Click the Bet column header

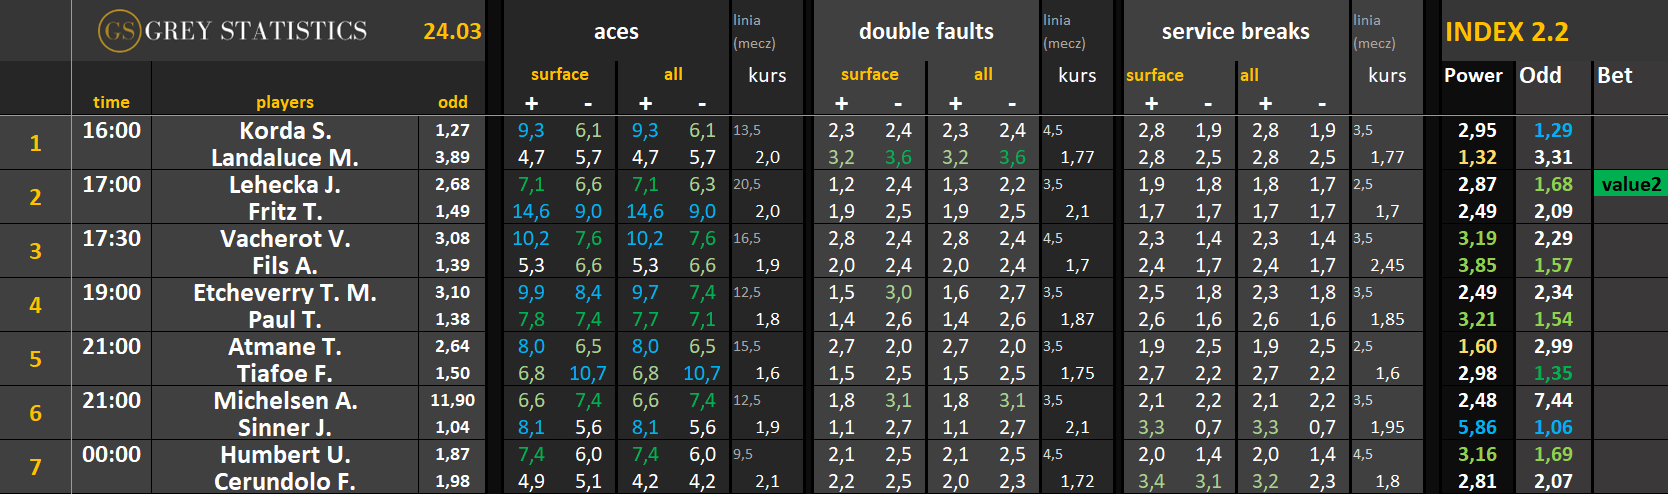(x=1614, y=76)
